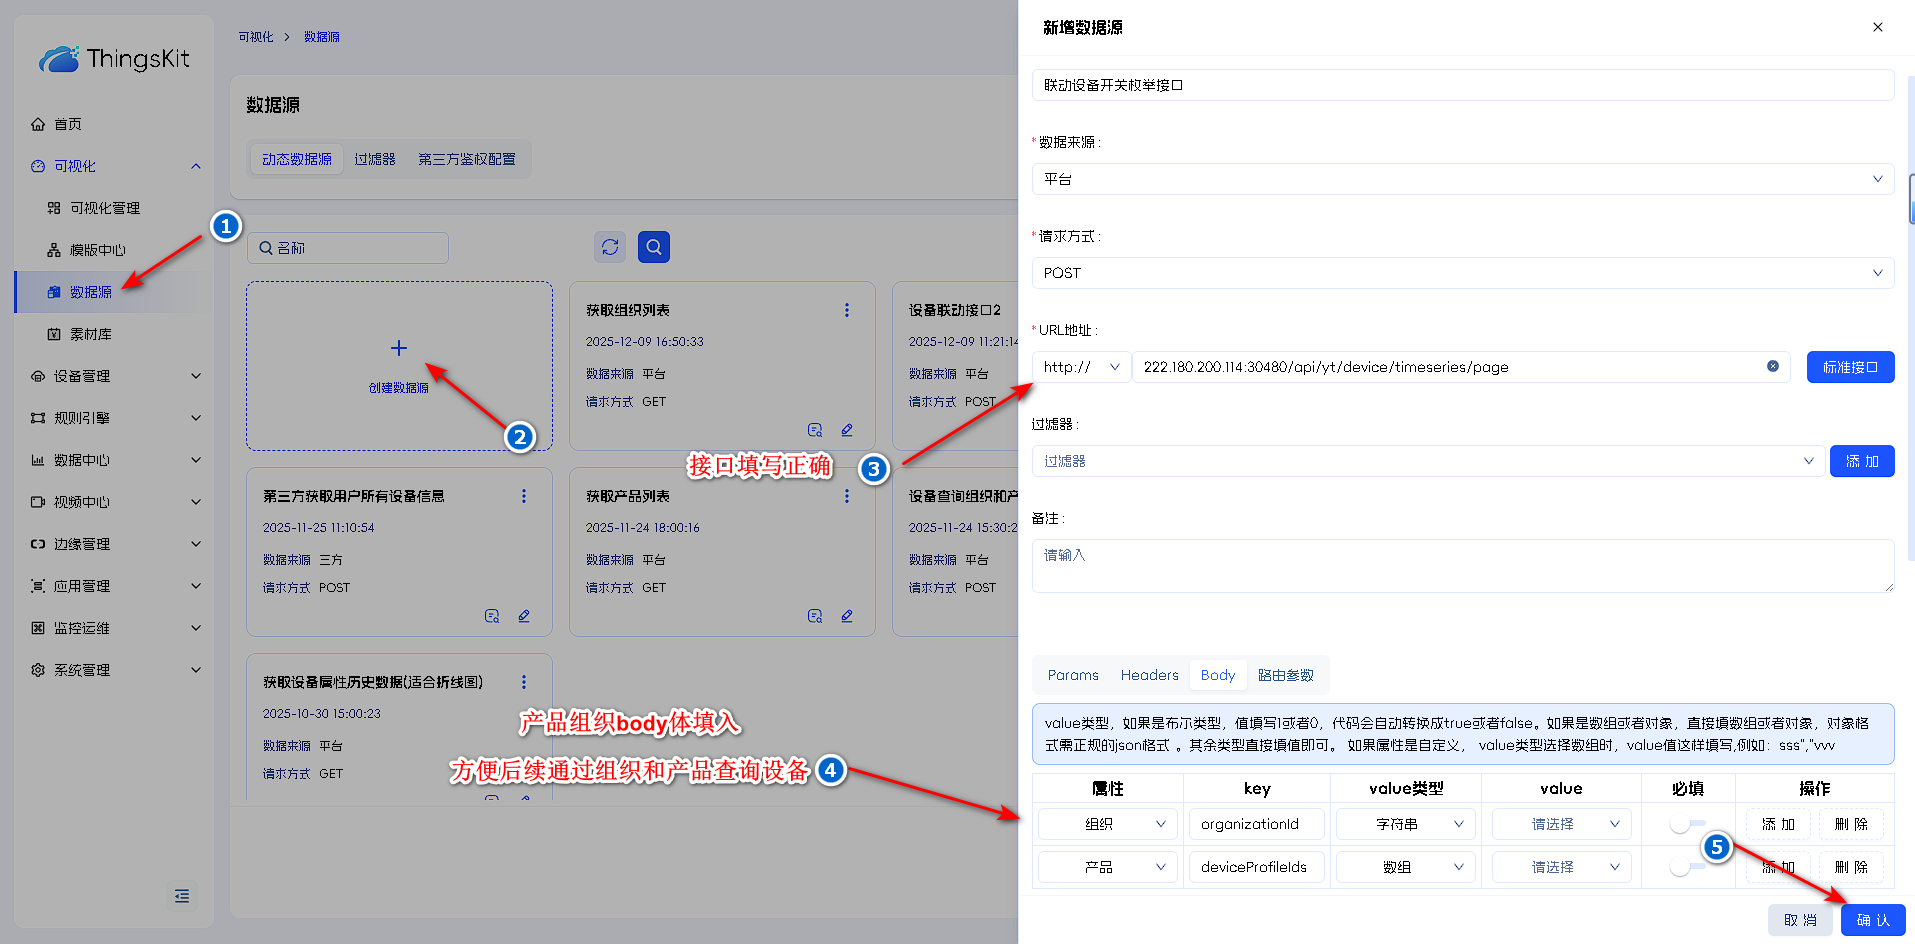Toggle the required switch for organizationId row
Screen dimensions: 1915x944
[x=1686, y=824]
